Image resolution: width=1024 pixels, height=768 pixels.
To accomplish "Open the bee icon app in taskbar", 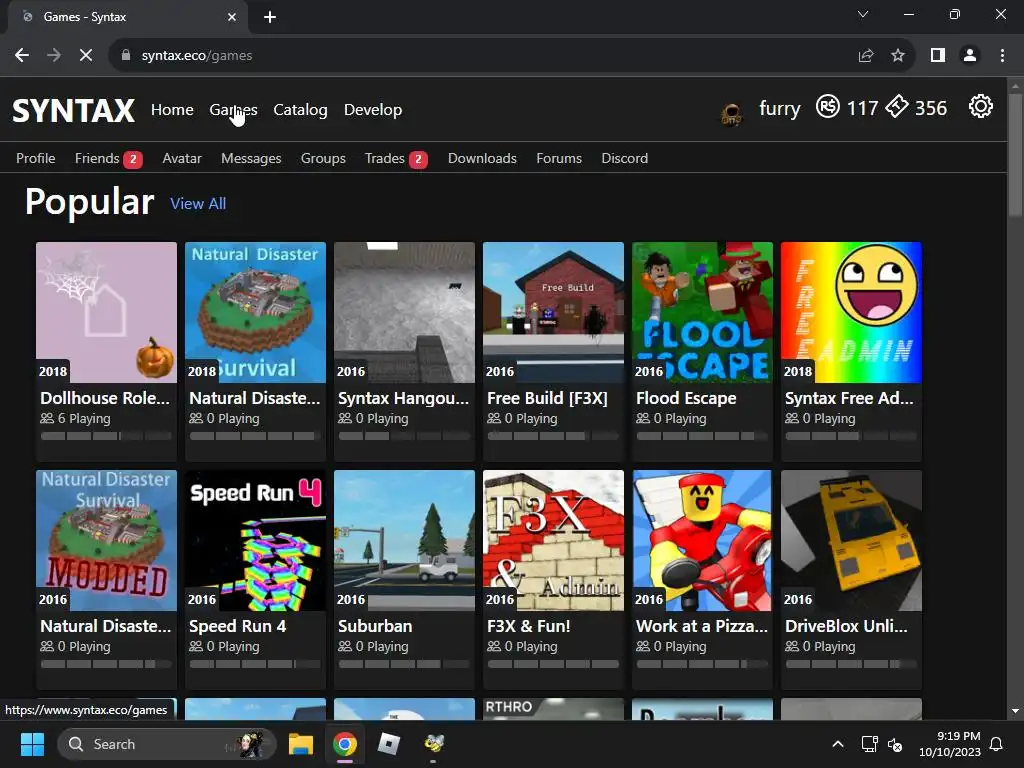I will tap(433, 744).
